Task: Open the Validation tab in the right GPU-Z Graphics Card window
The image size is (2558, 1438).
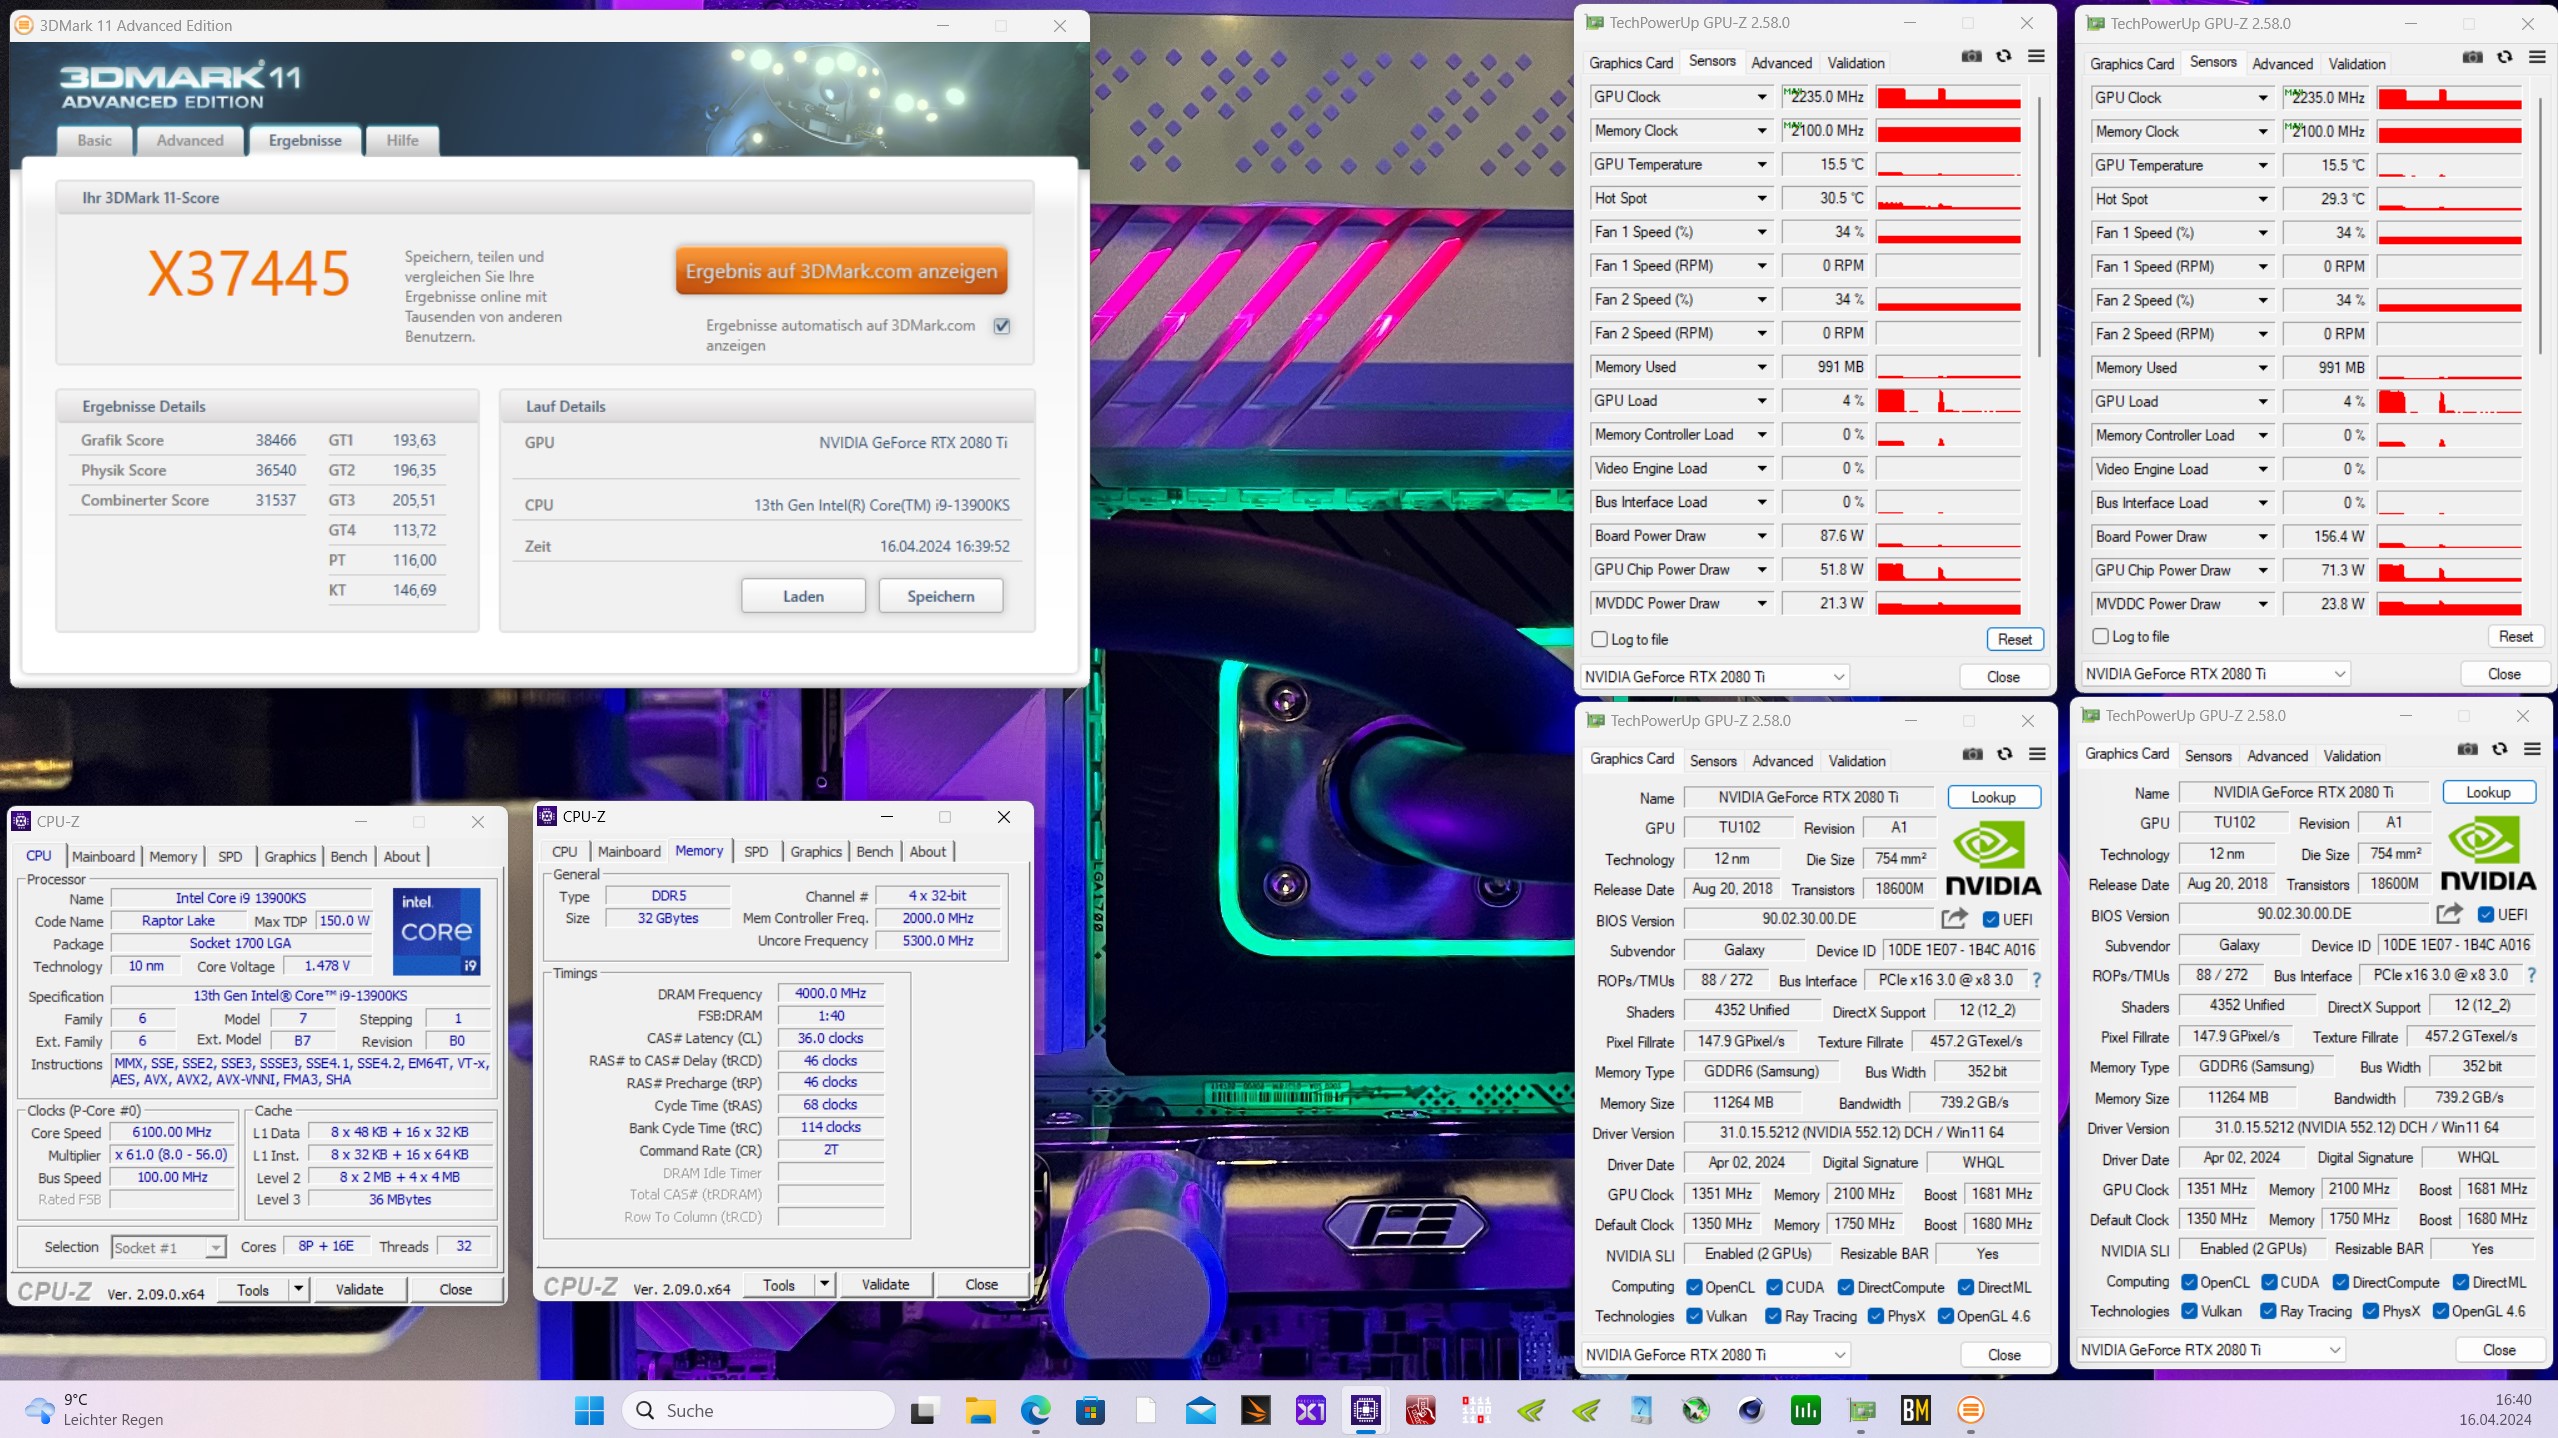Action: (x=2351, y=756)
